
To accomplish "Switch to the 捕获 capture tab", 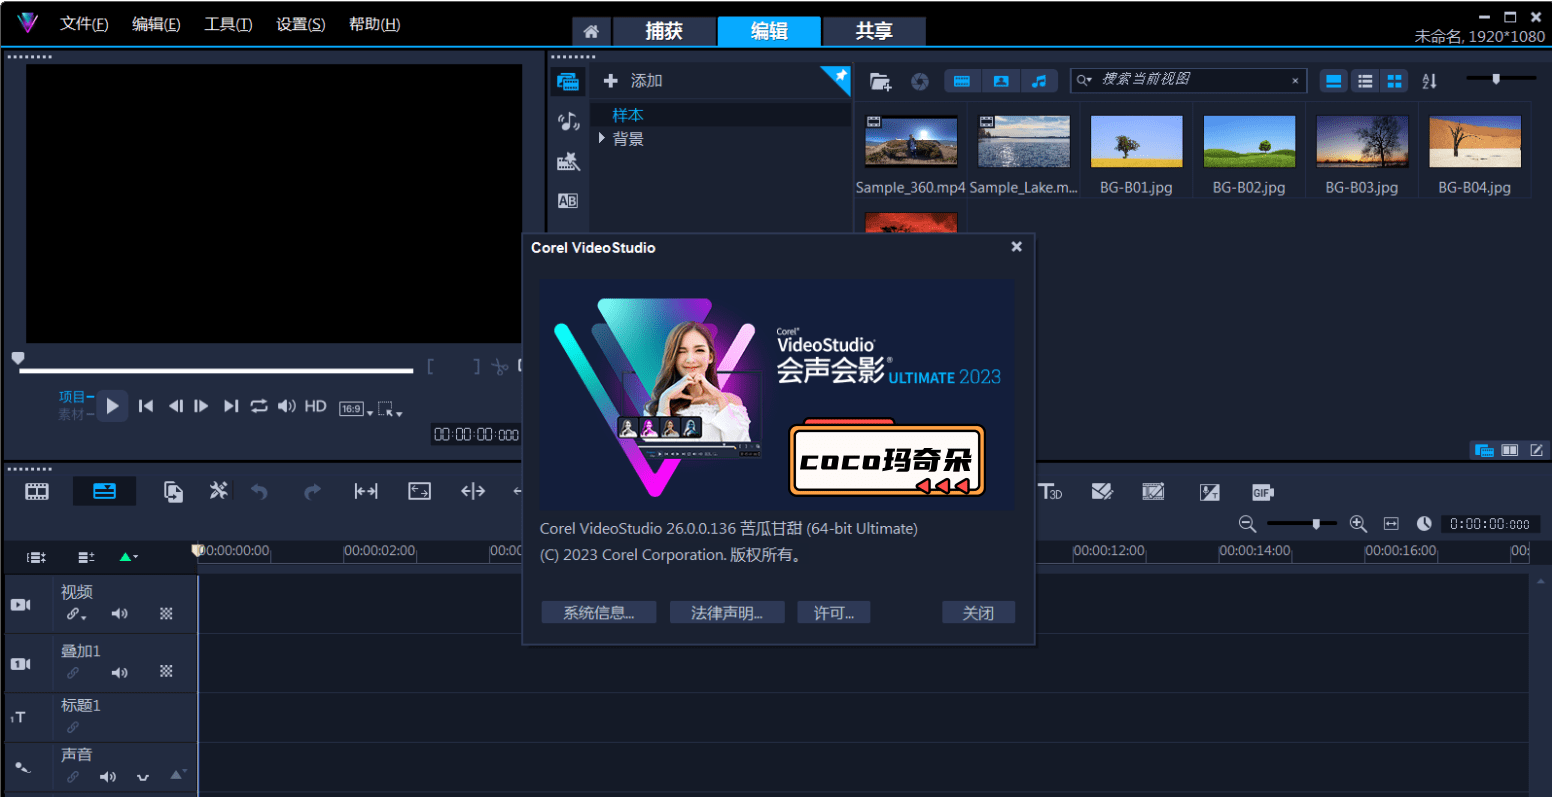I will (664, 31).
